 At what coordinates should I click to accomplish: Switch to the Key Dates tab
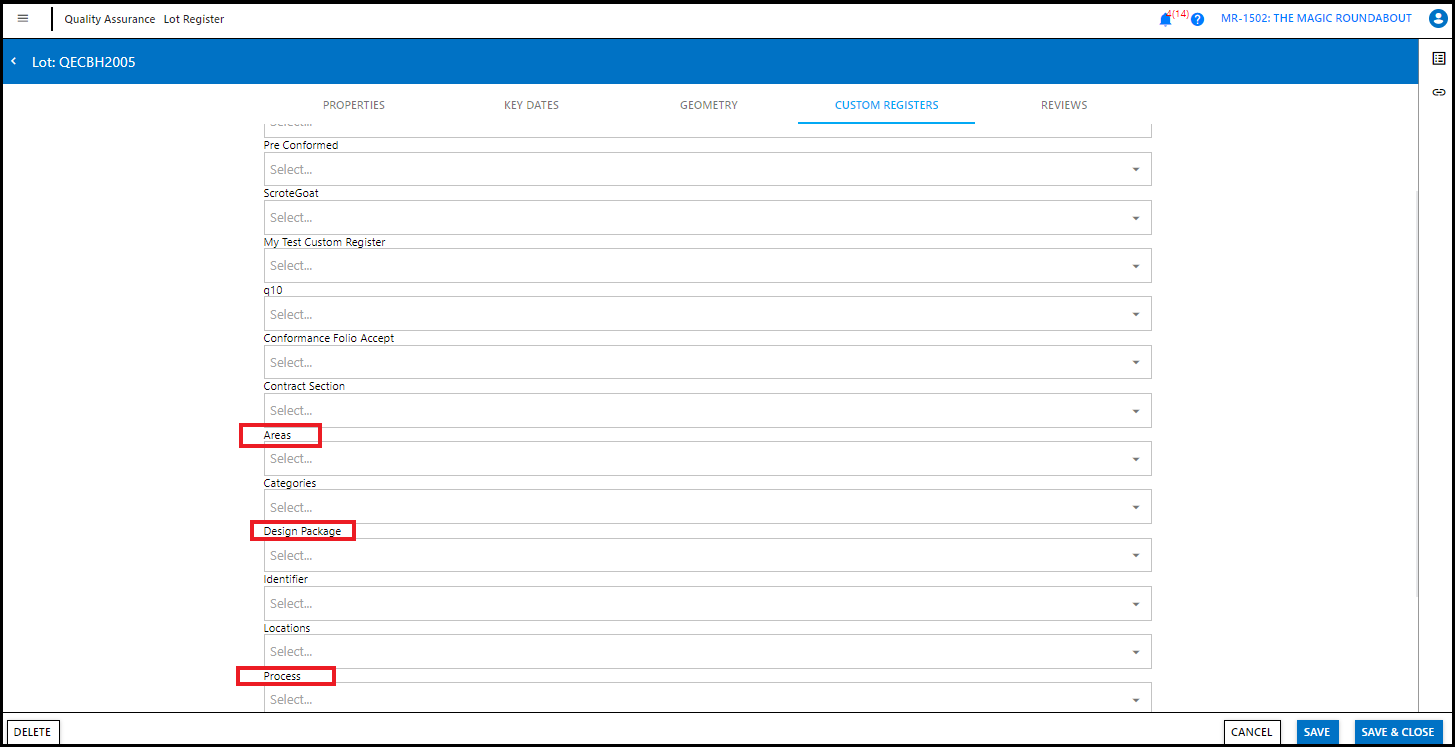pos(531,105)
